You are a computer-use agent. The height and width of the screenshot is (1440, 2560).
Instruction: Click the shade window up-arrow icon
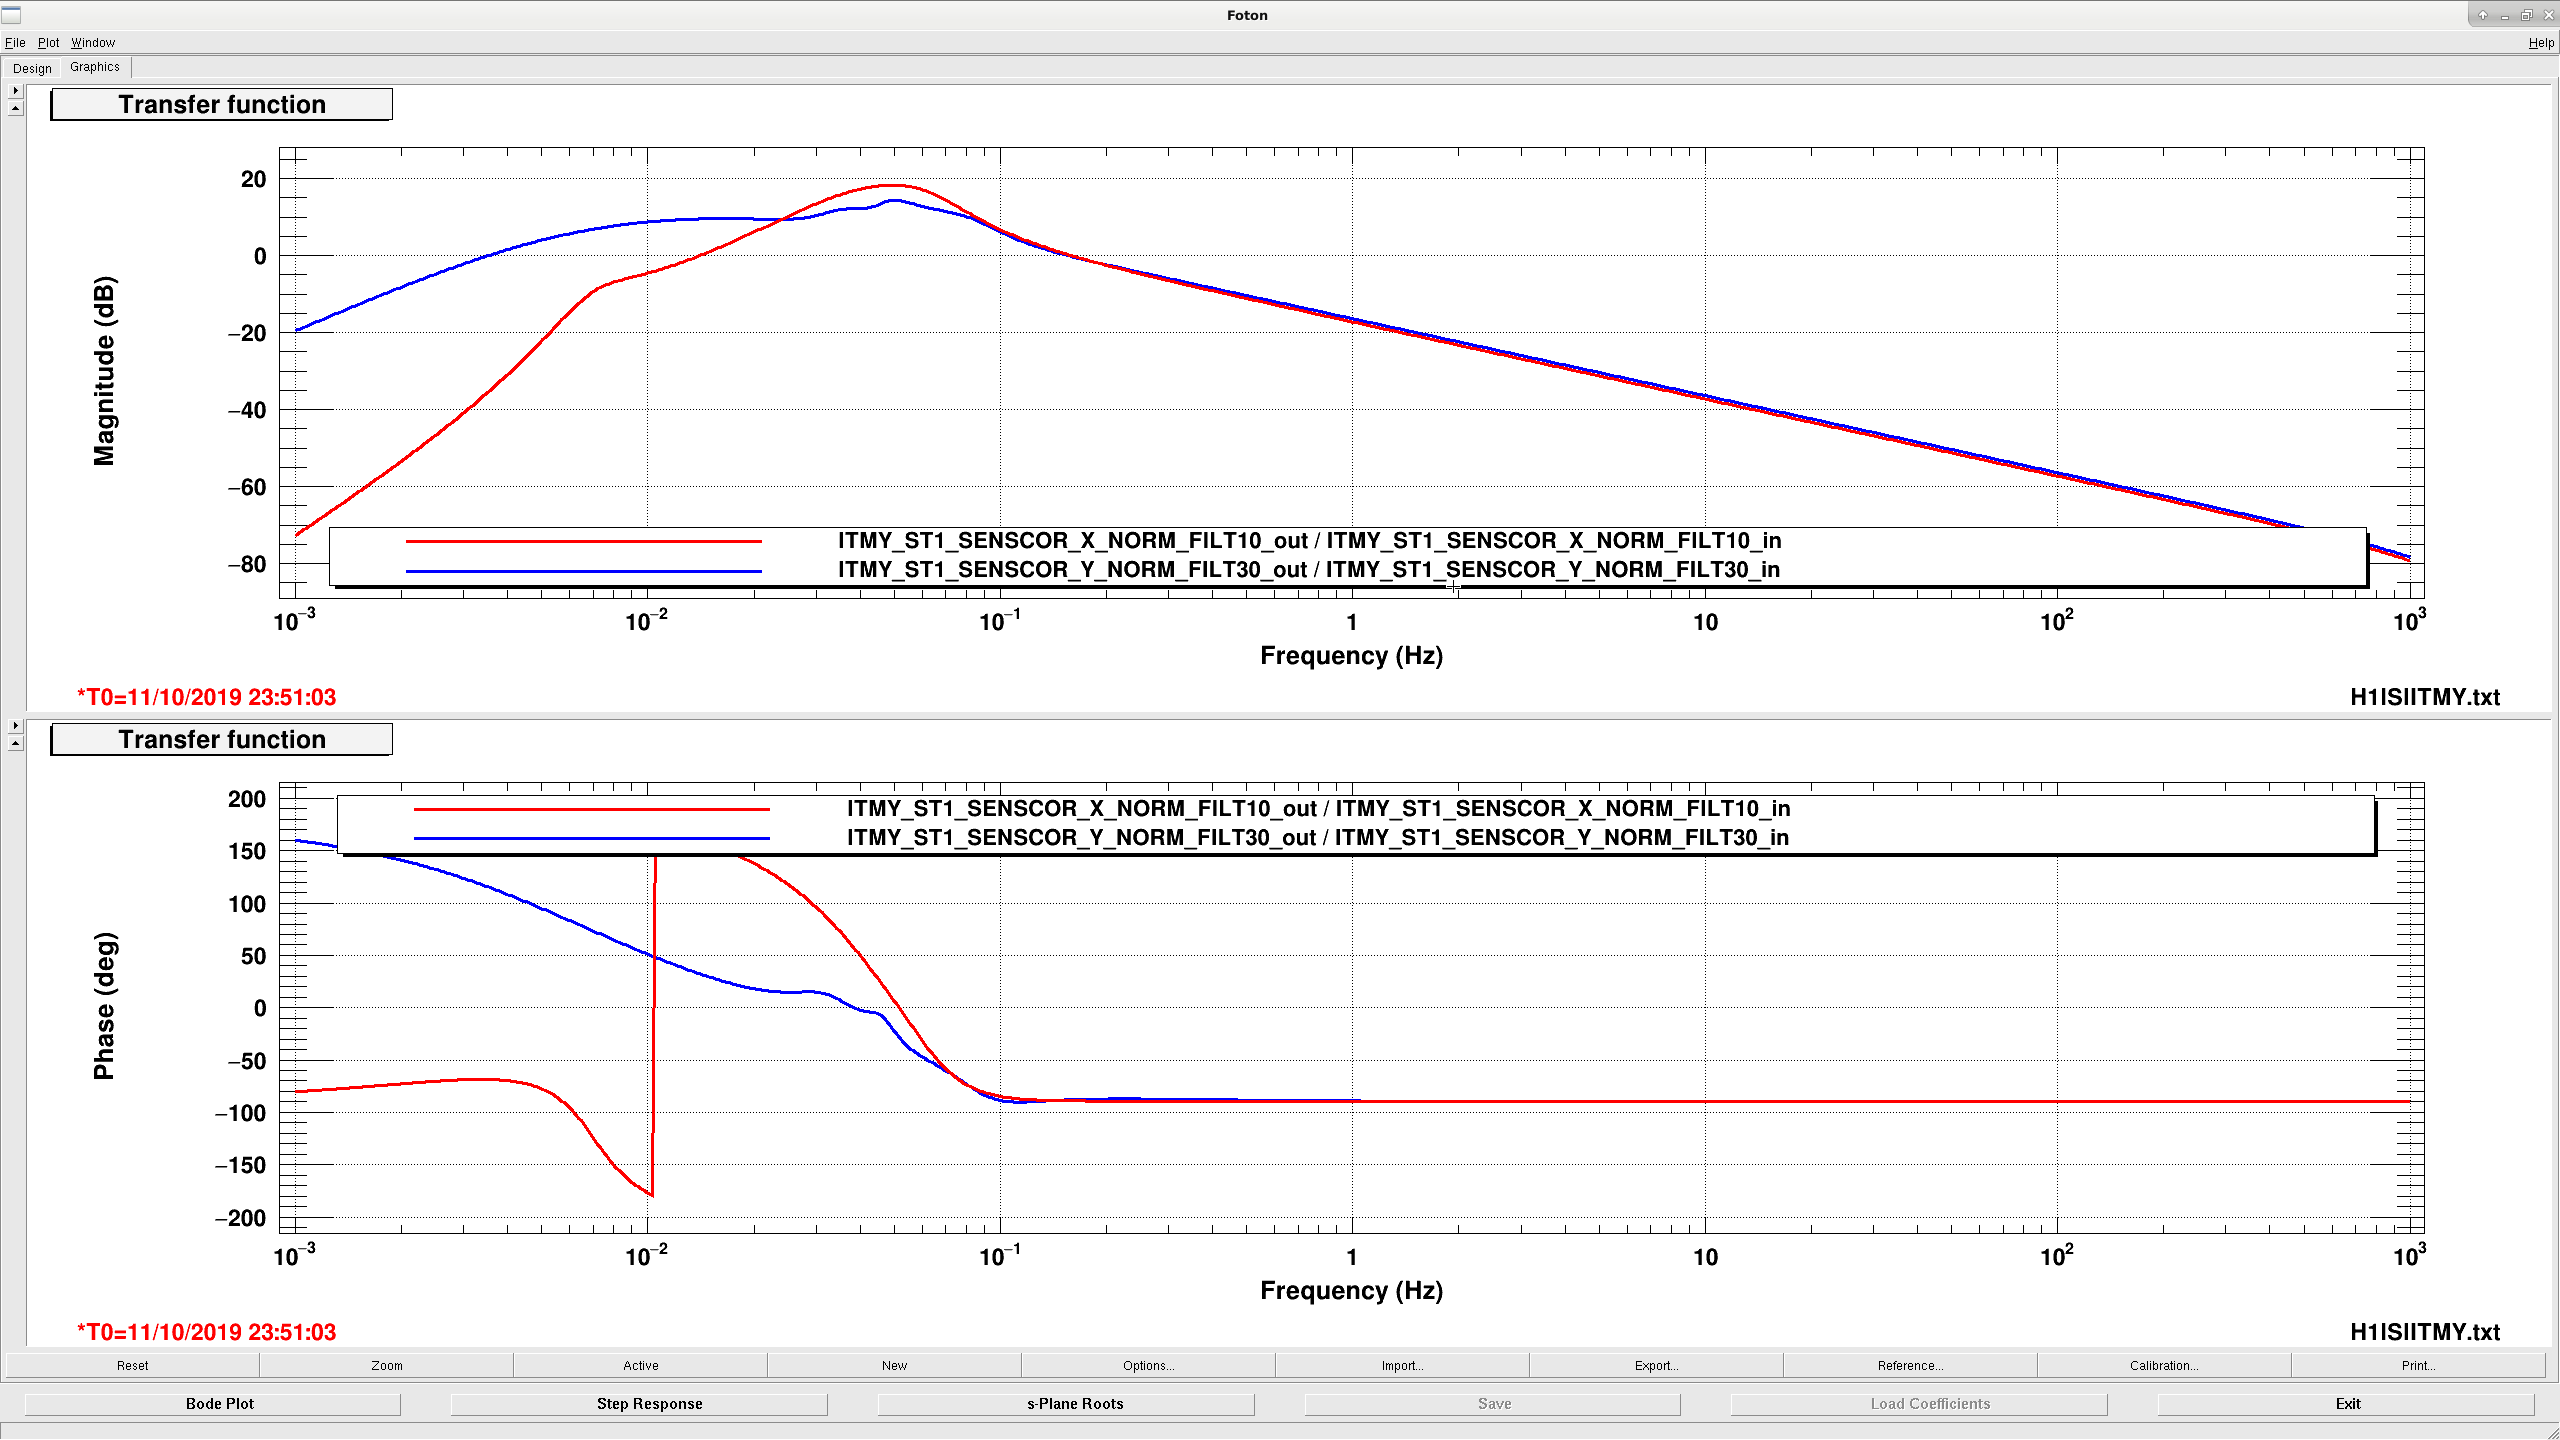[2483, 15]
